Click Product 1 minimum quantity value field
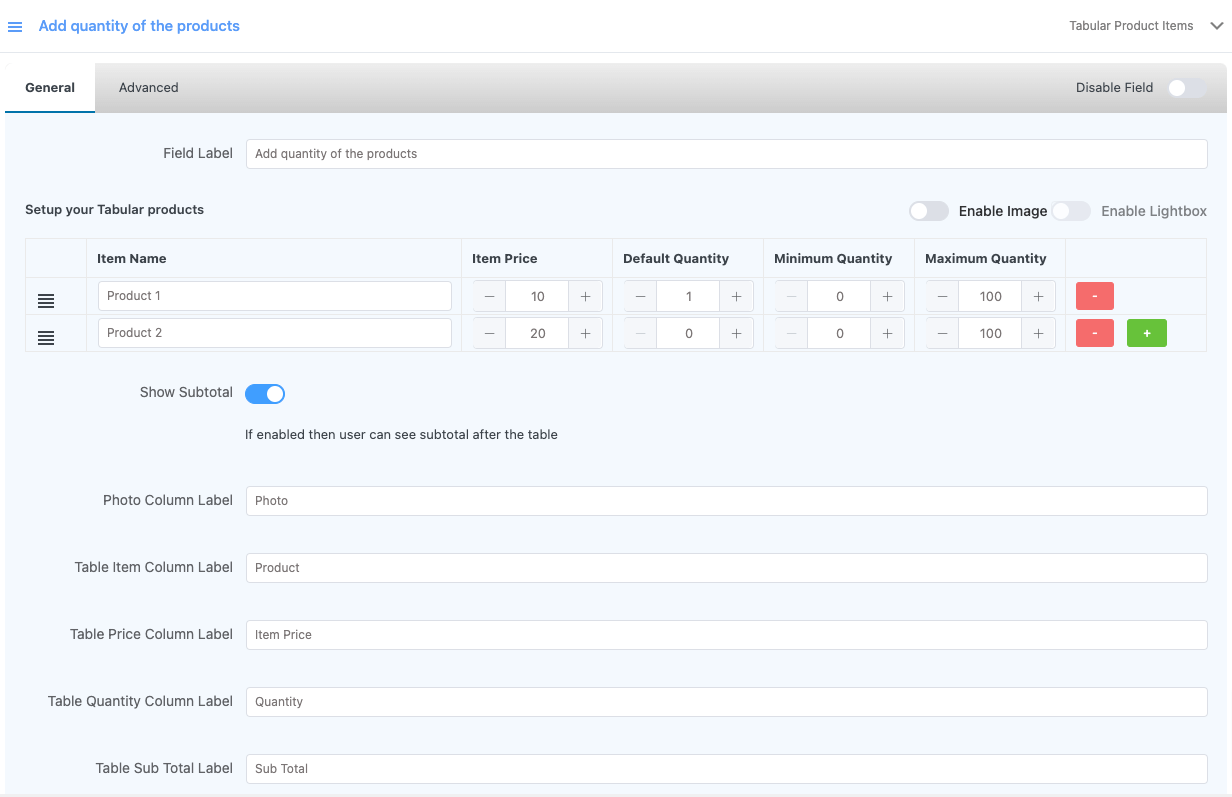1232x797 pixels. tap(839, 296)
